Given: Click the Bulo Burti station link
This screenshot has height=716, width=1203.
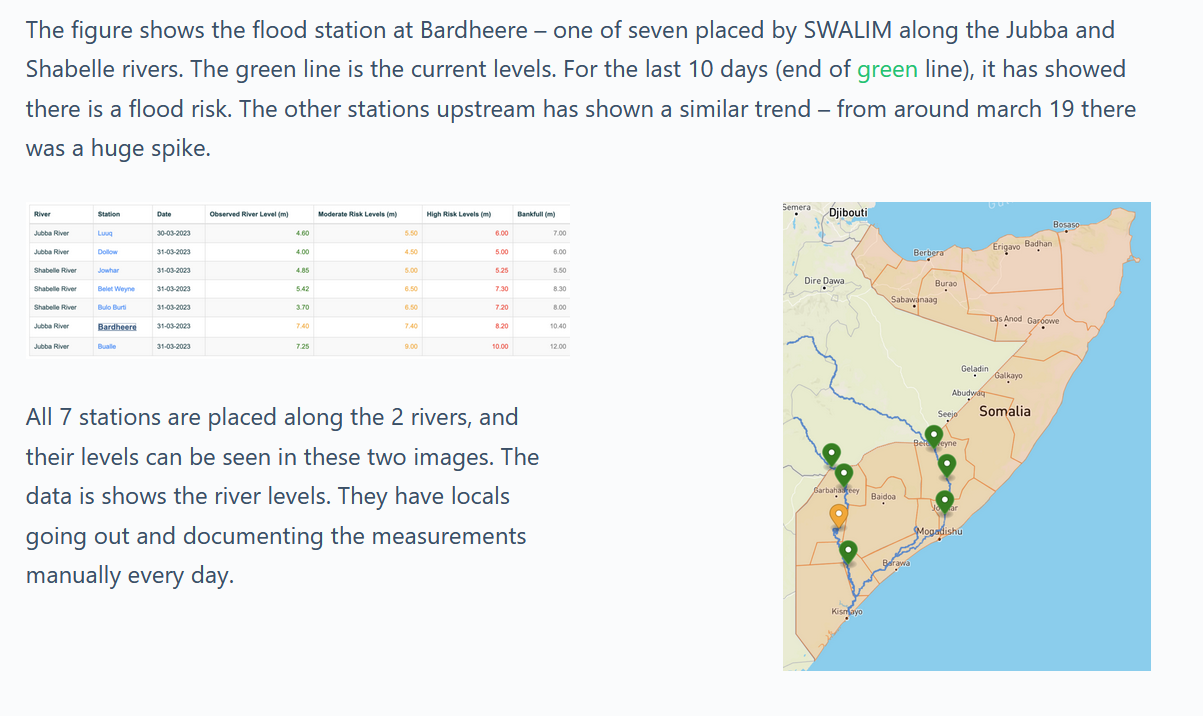Looking at the screenshot, I should [111, 307].
